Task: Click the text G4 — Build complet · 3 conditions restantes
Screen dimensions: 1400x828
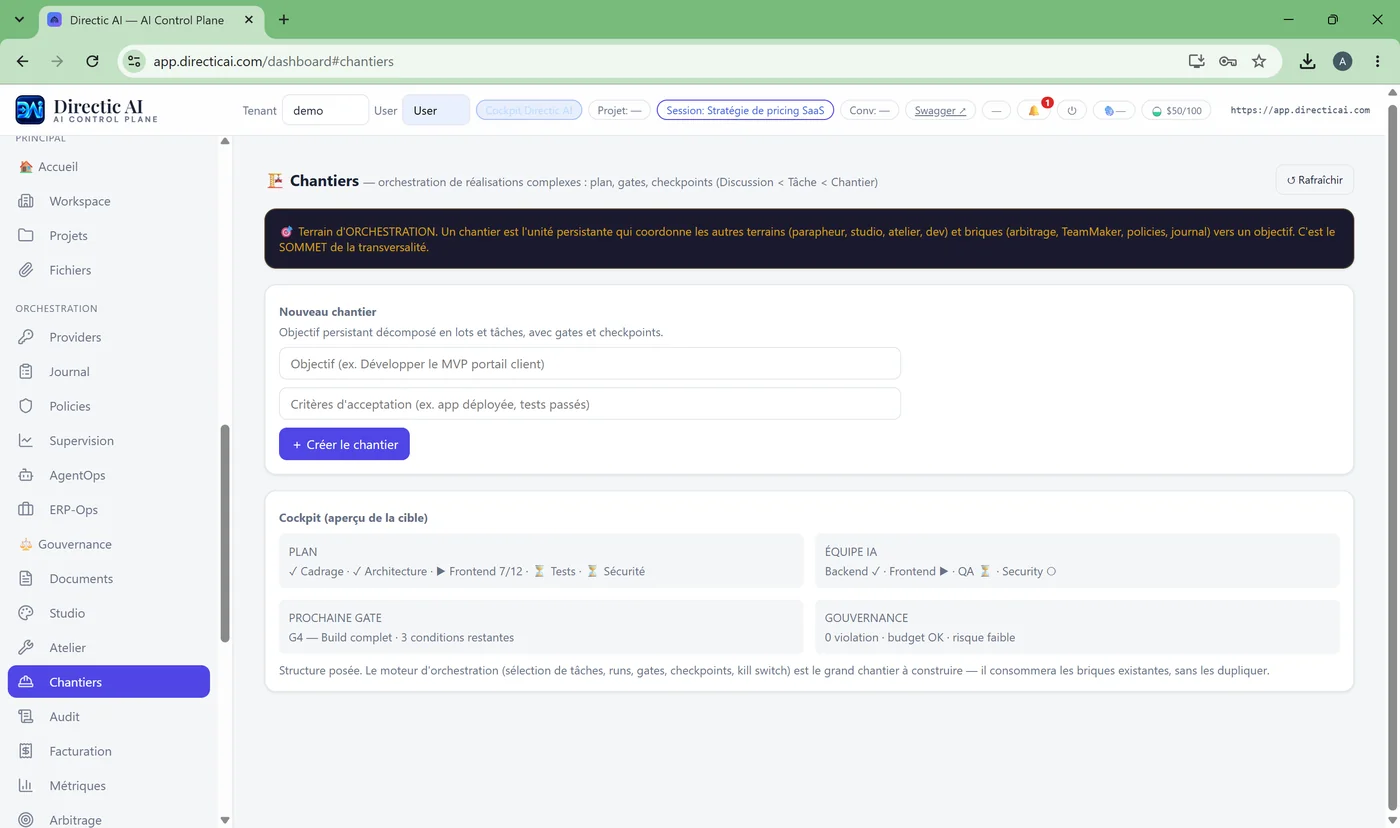Action: coord(401,637)
